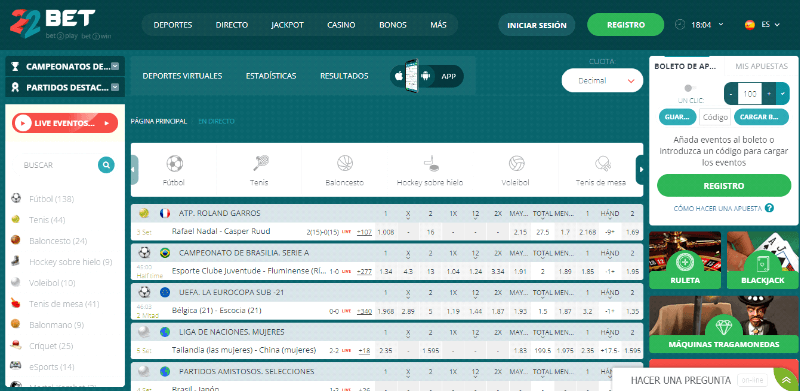Viewport: 800px width, 391px height.
Task: Select Fútbol (138) in sidebar
Action: 51,199
